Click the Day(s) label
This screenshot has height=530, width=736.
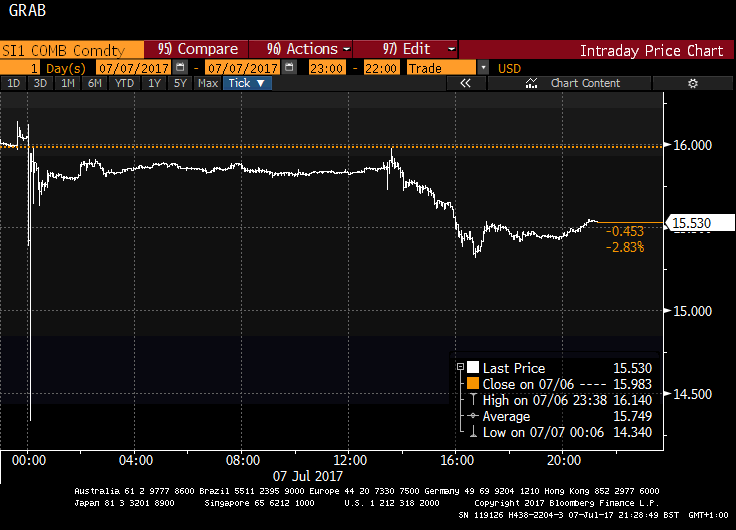point(66,69)
